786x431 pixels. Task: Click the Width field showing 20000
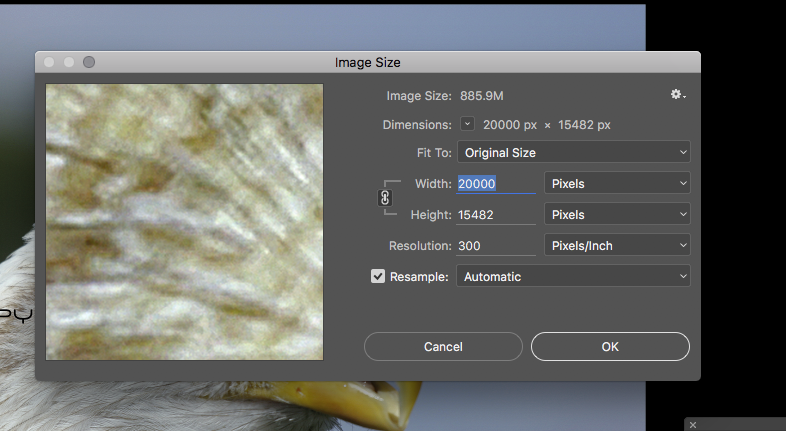click(496, 184)
